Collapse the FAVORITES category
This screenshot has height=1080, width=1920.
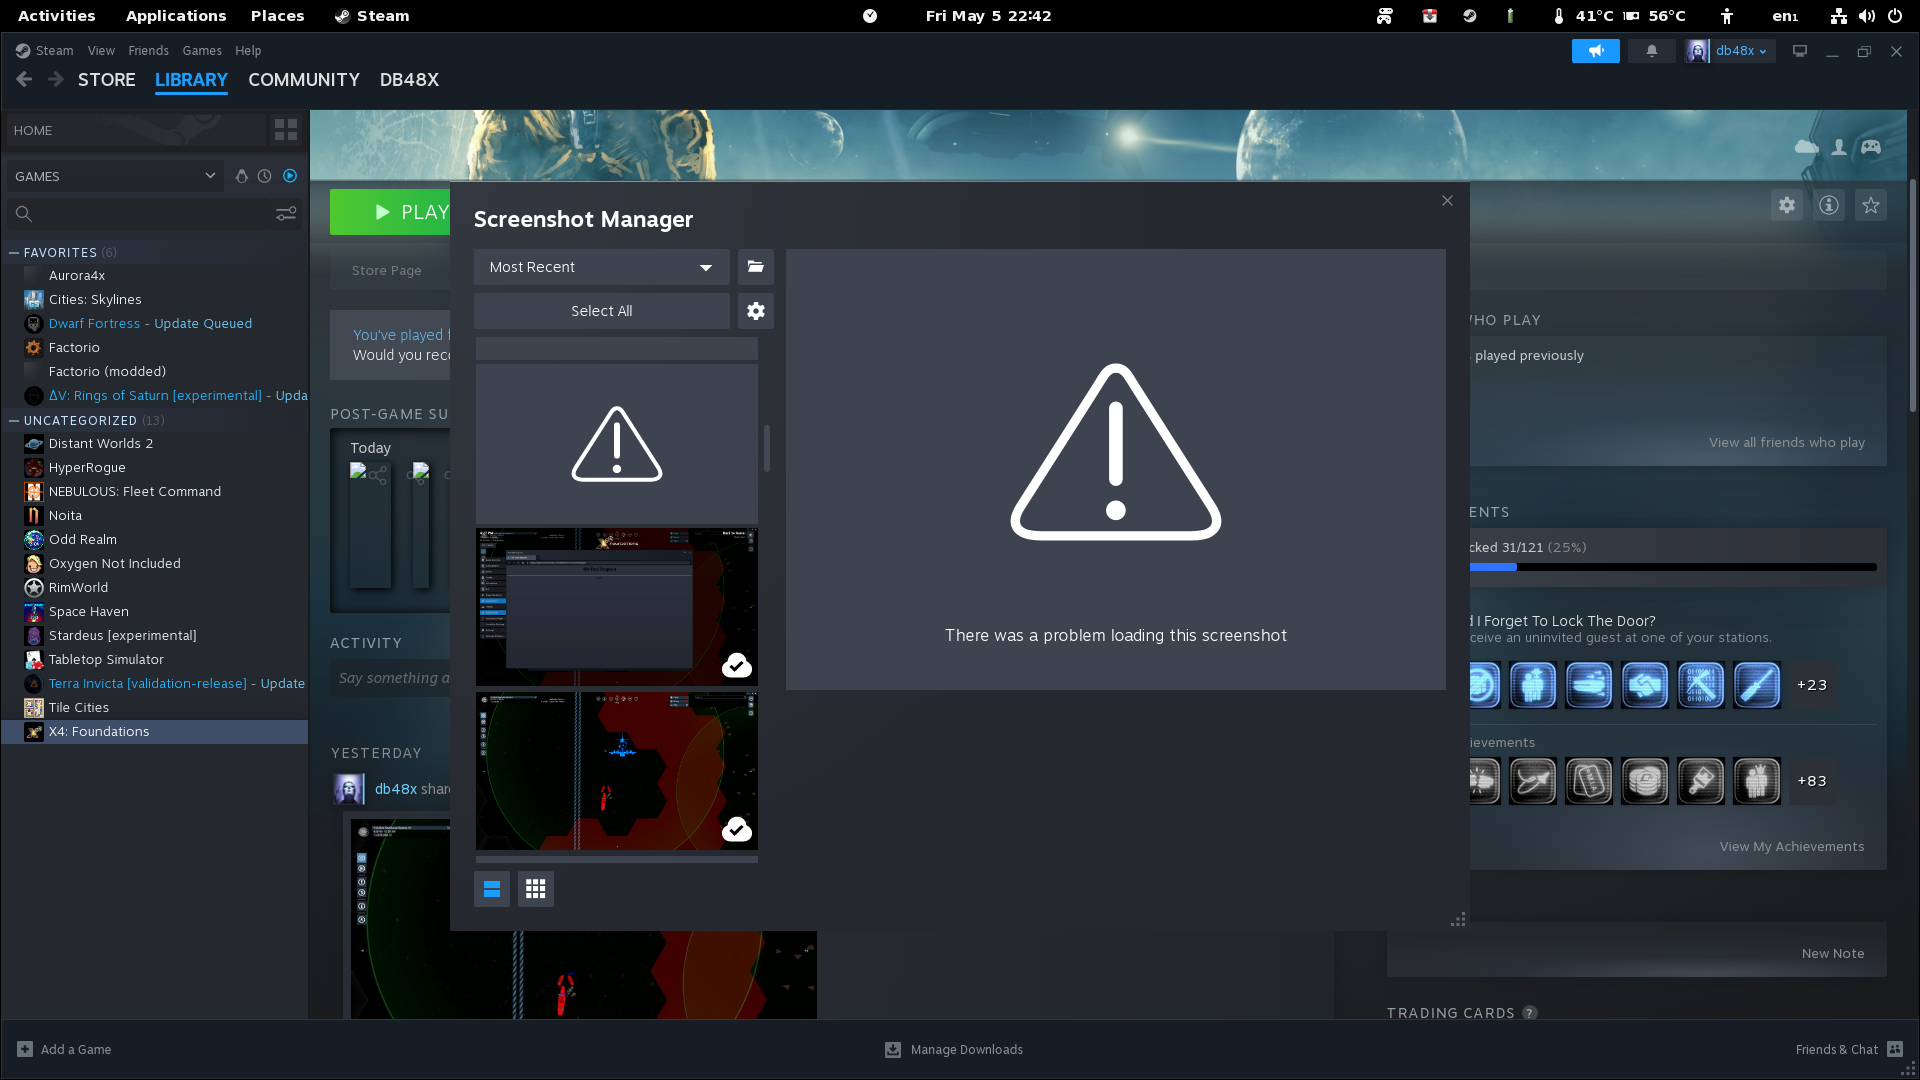pos(14,253)
